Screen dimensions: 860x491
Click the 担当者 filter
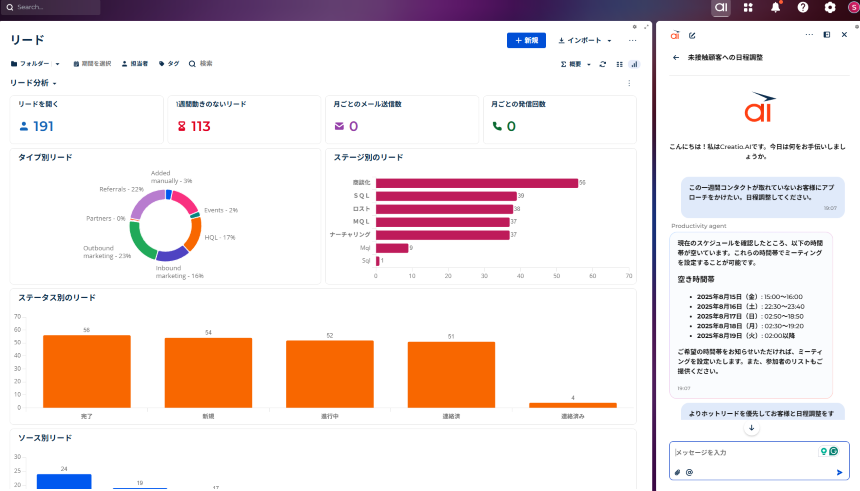coord(134,63)
